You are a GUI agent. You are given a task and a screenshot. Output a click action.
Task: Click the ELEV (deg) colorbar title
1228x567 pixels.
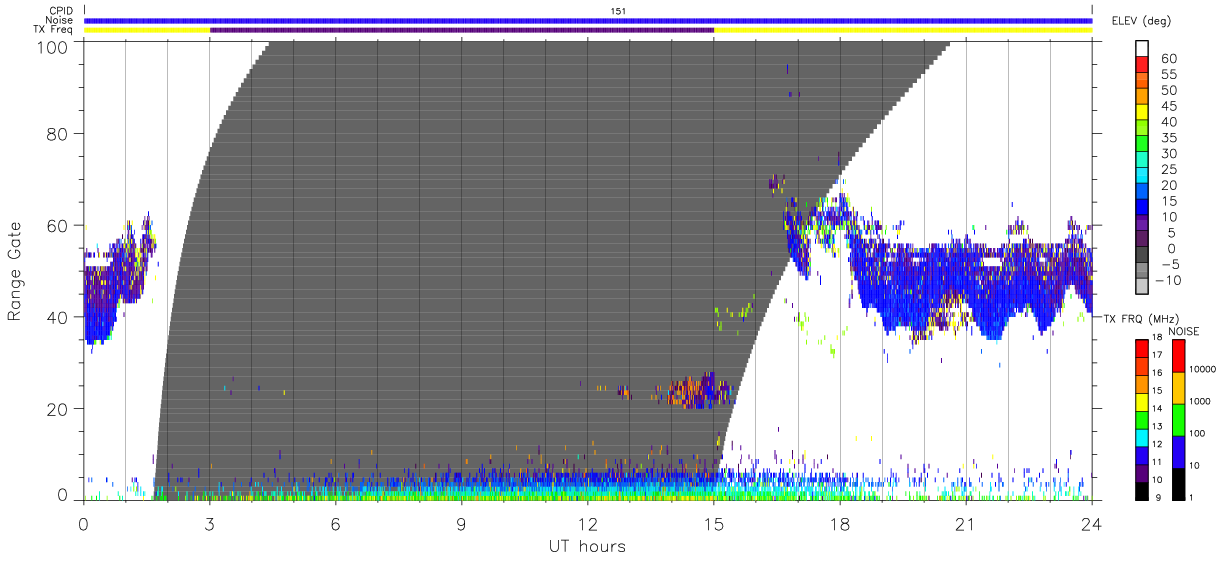[1142, 20]
